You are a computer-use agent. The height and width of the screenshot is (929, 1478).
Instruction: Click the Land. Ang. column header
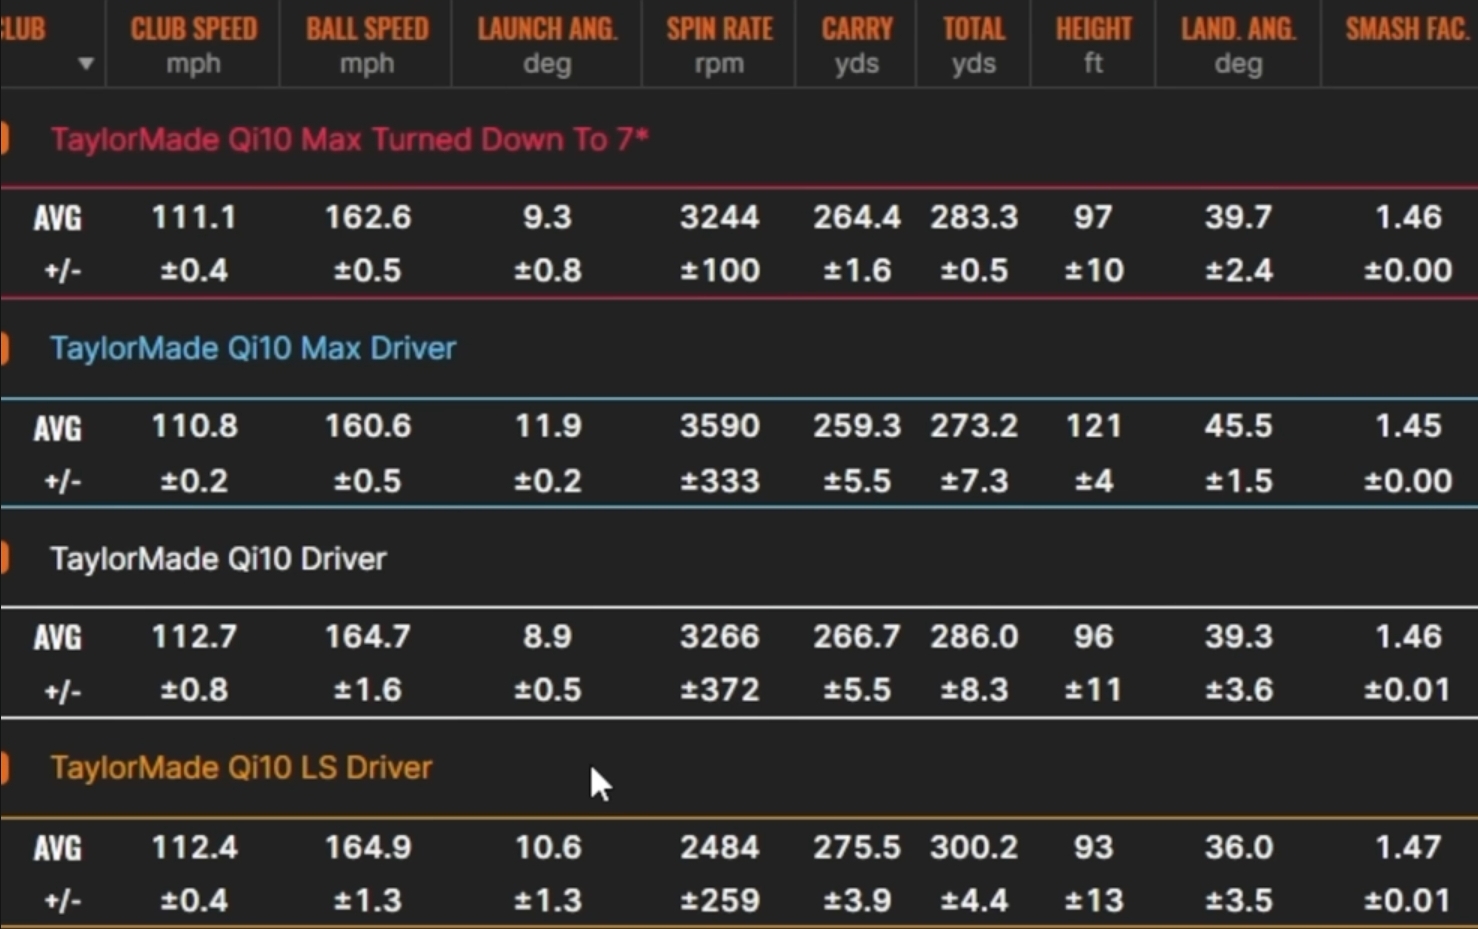[x=1238, y=44]
